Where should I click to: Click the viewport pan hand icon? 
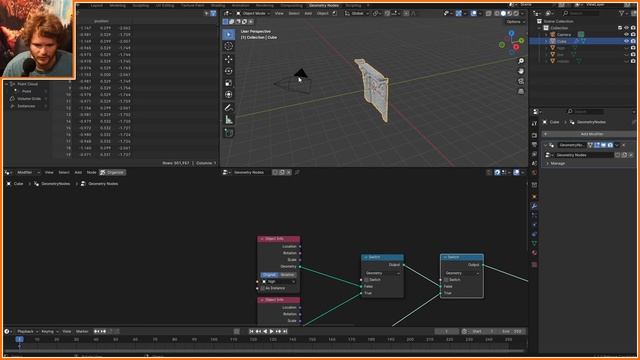521,71
